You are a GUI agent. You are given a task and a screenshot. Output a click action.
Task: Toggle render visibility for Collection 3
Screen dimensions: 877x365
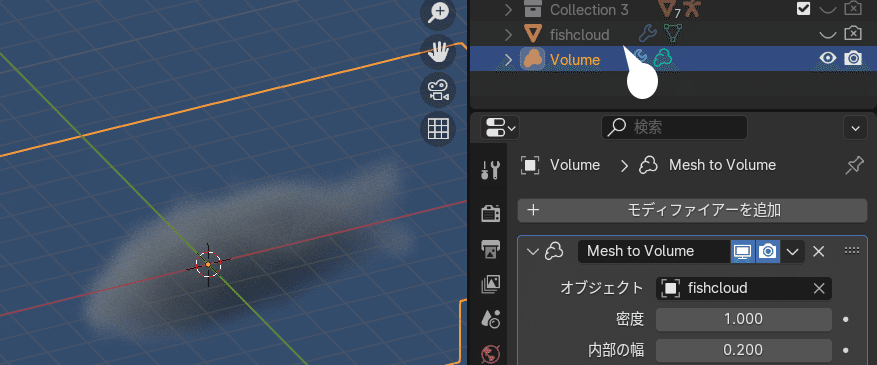852,9
